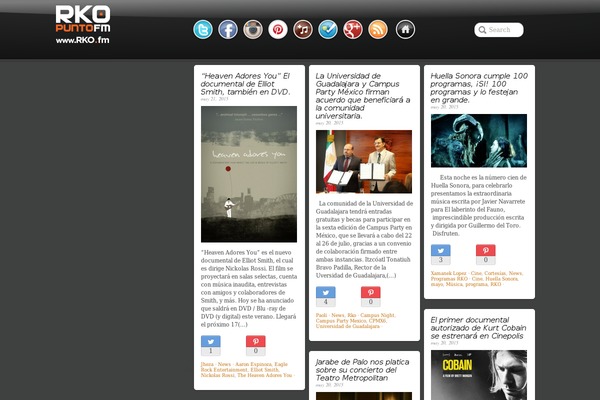Open the Música tag link

pyautogui.click(x=454, y=284)
